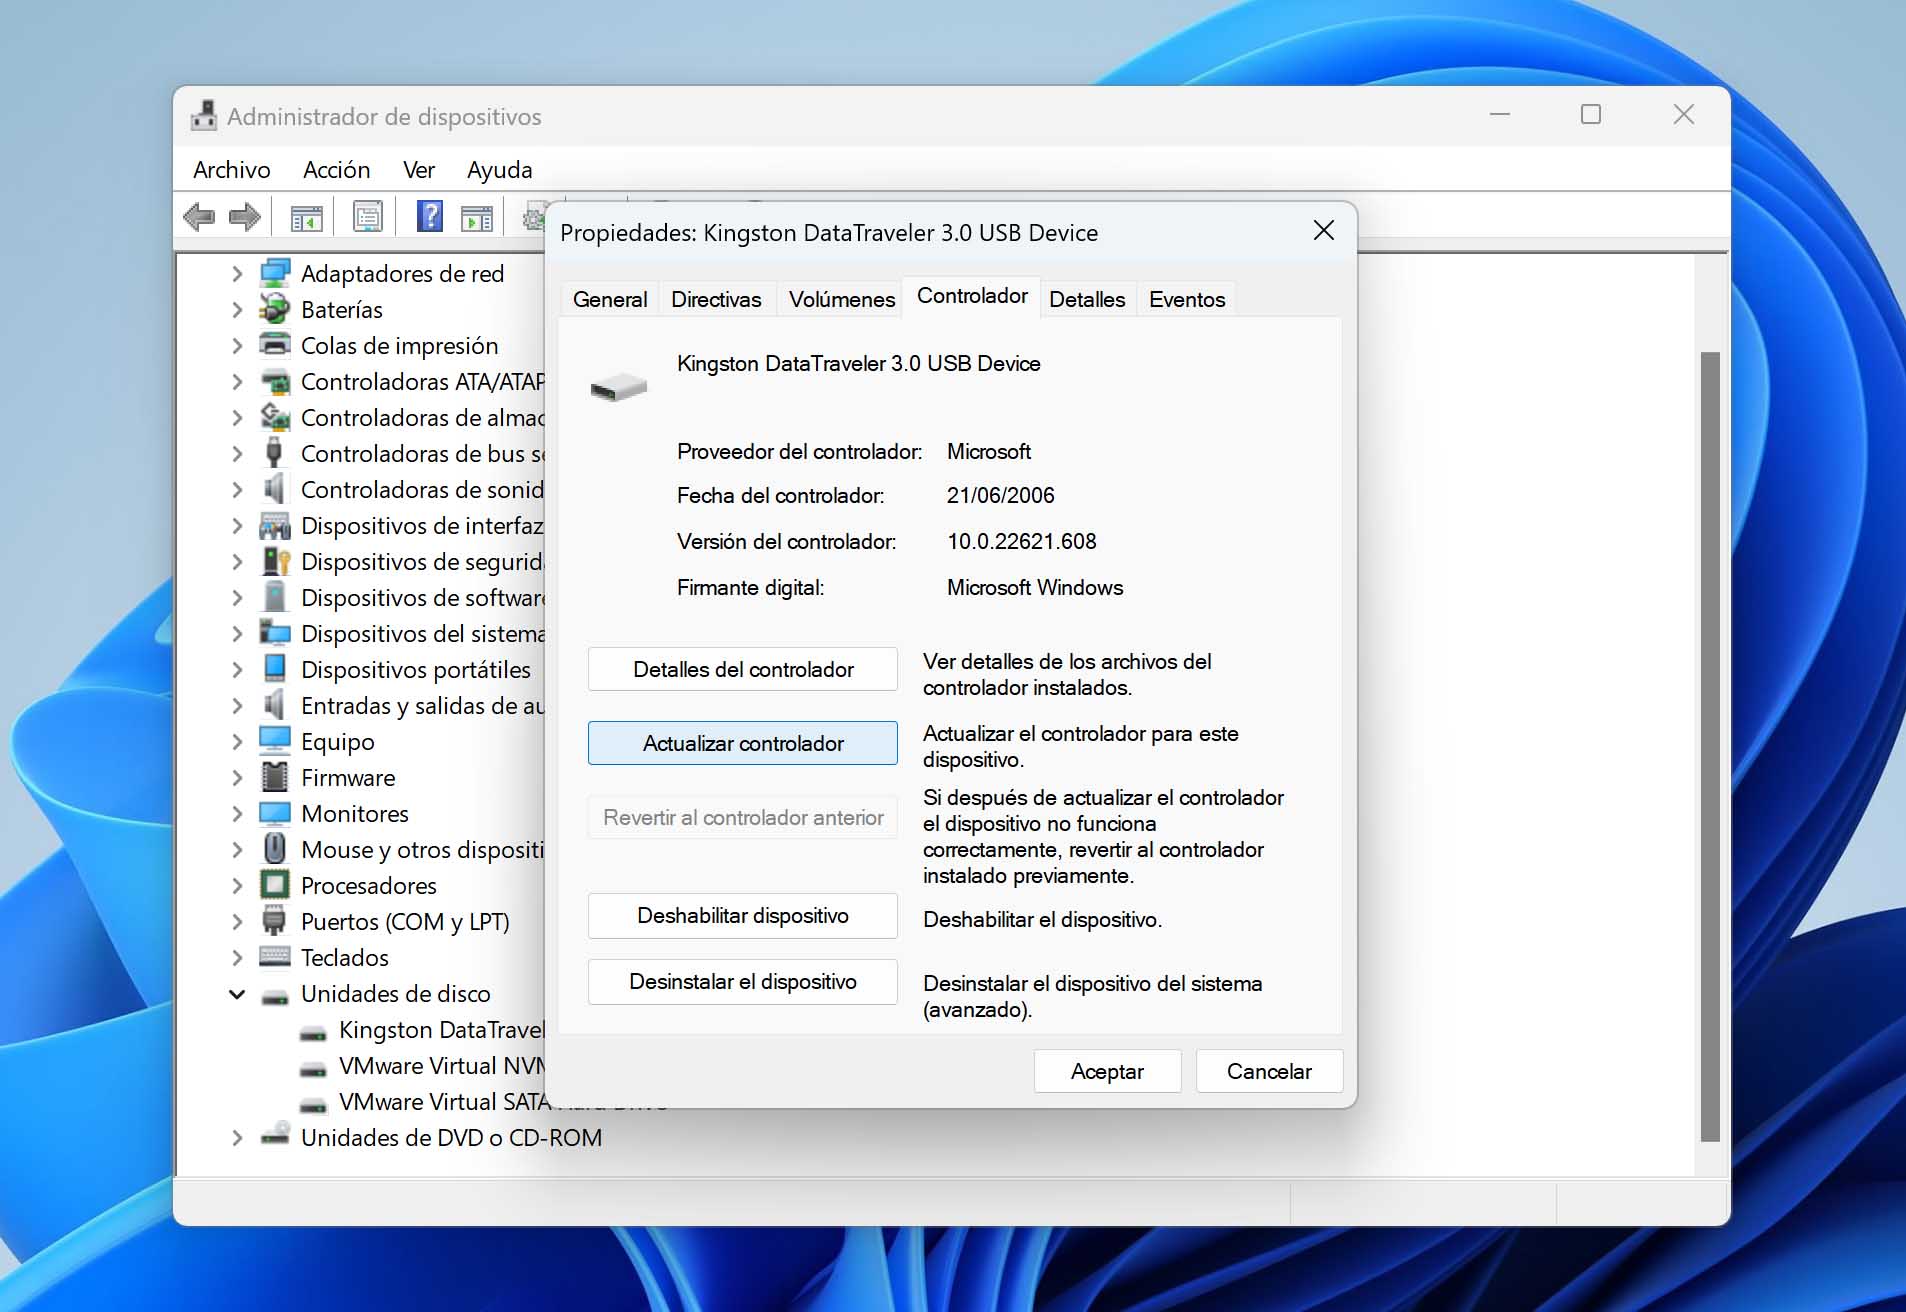Switch to the General tab

pyautogui.click(x=610, y=299)
